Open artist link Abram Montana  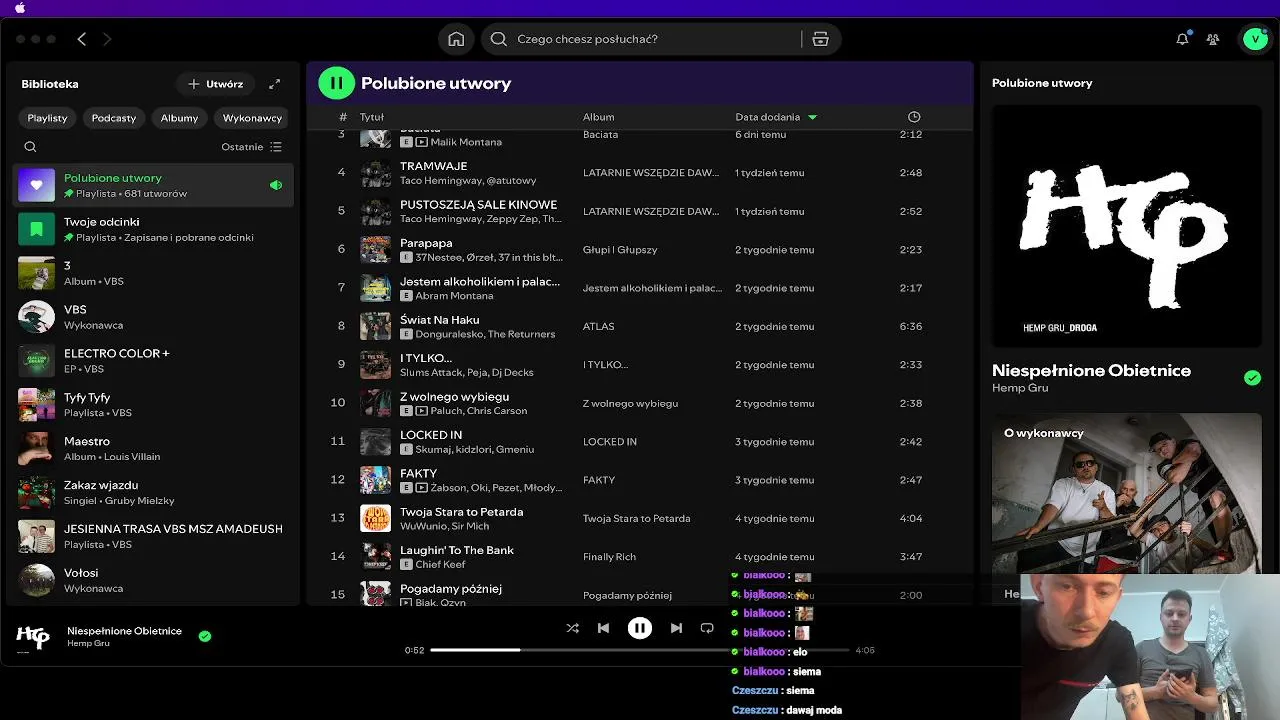pyautogui.click(x=454, y=296)
